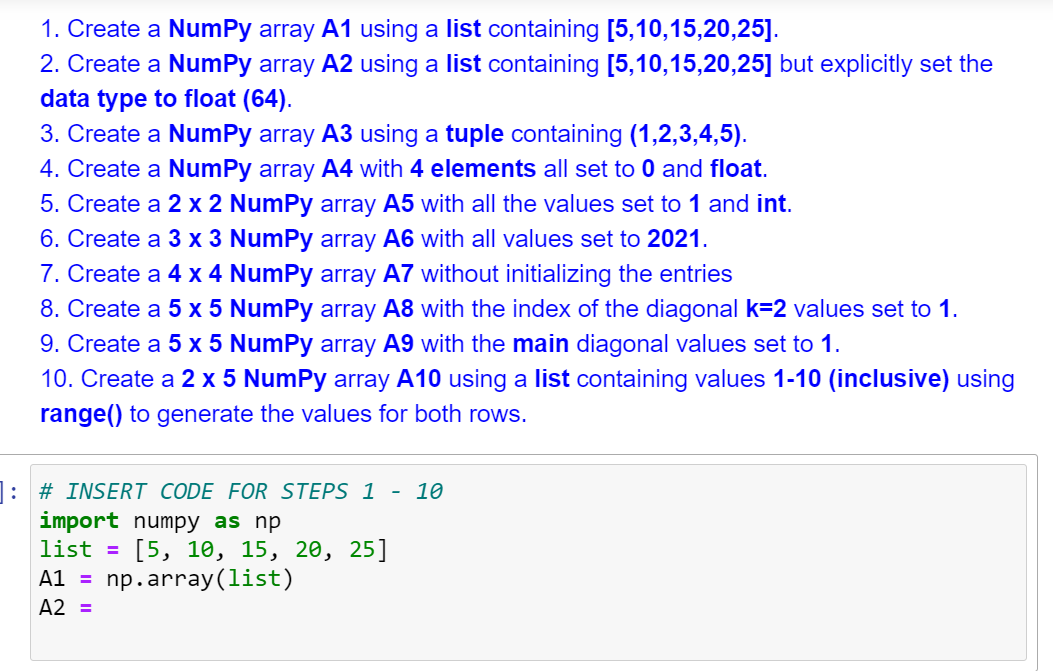
Task: Click step 9 text about main diagonal
Action: point(440,343)
